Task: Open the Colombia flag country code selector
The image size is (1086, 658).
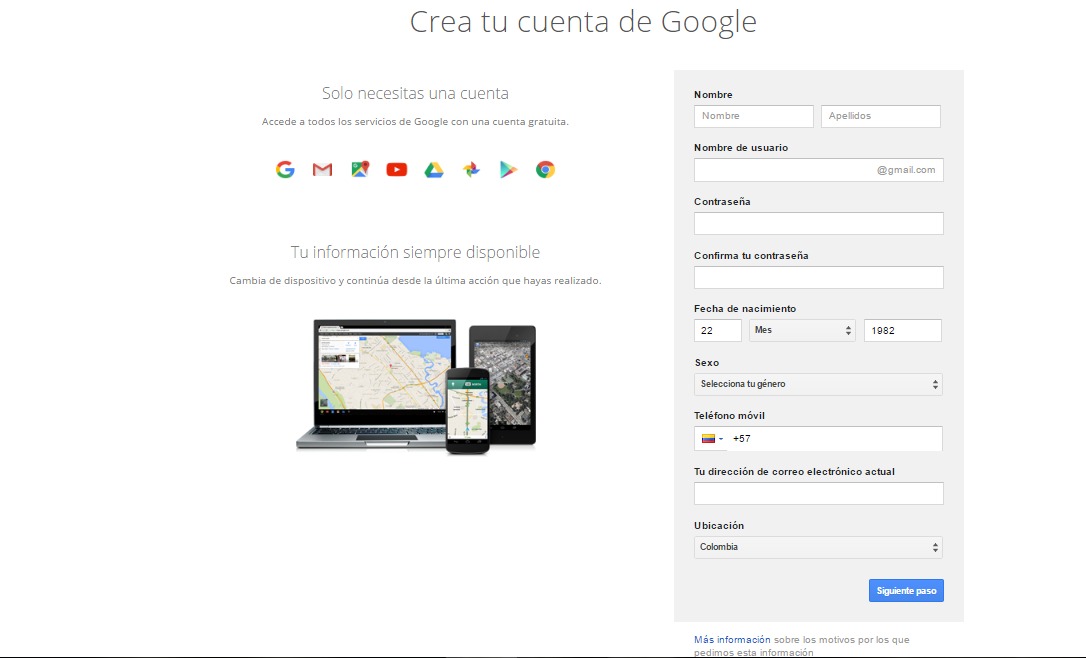Action: (713, 439)
